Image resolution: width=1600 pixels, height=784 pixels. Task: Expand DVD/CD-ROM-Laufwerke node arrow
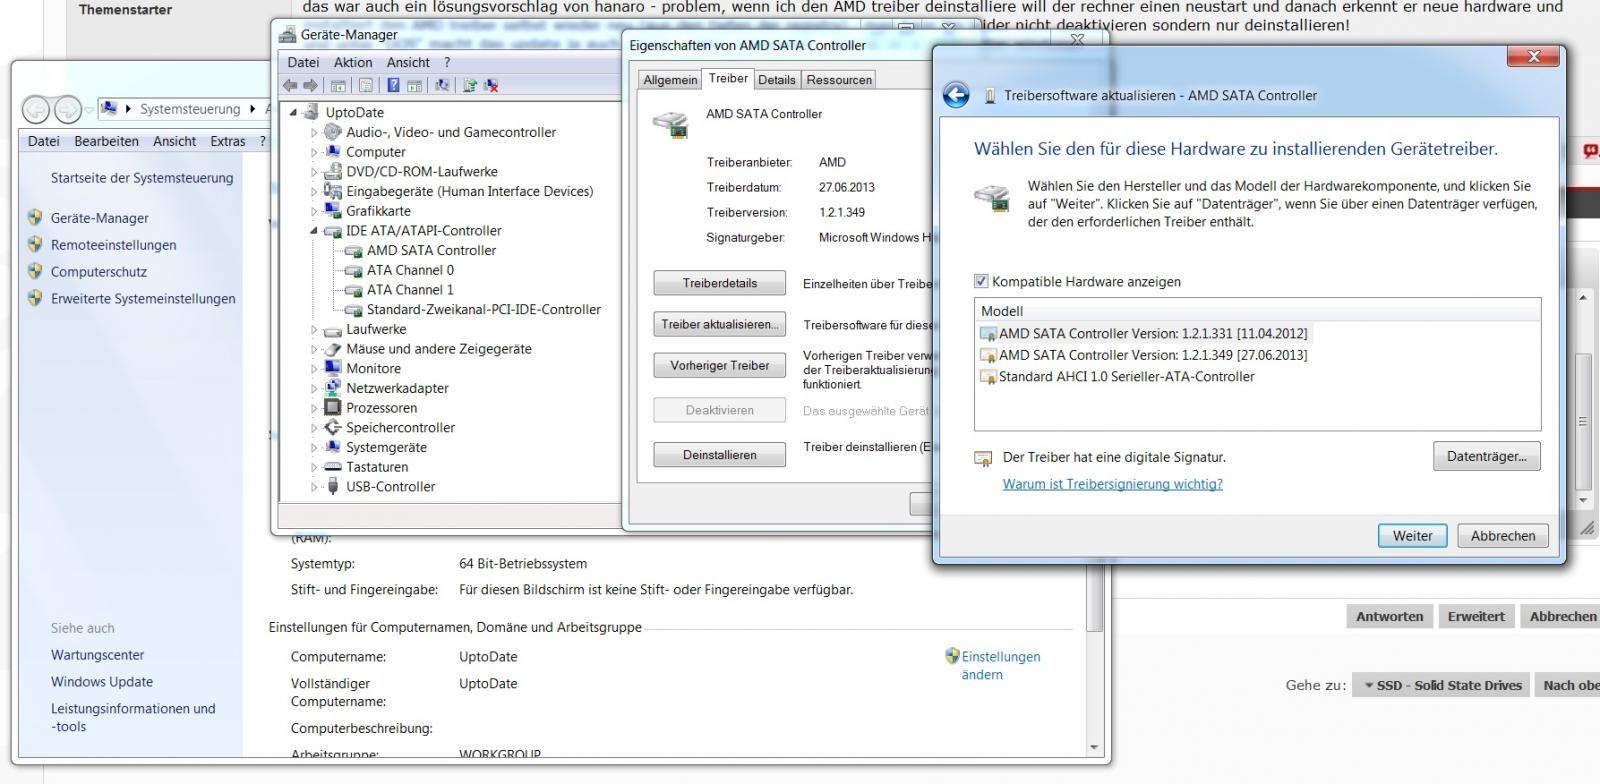click(x=314, y=172)
